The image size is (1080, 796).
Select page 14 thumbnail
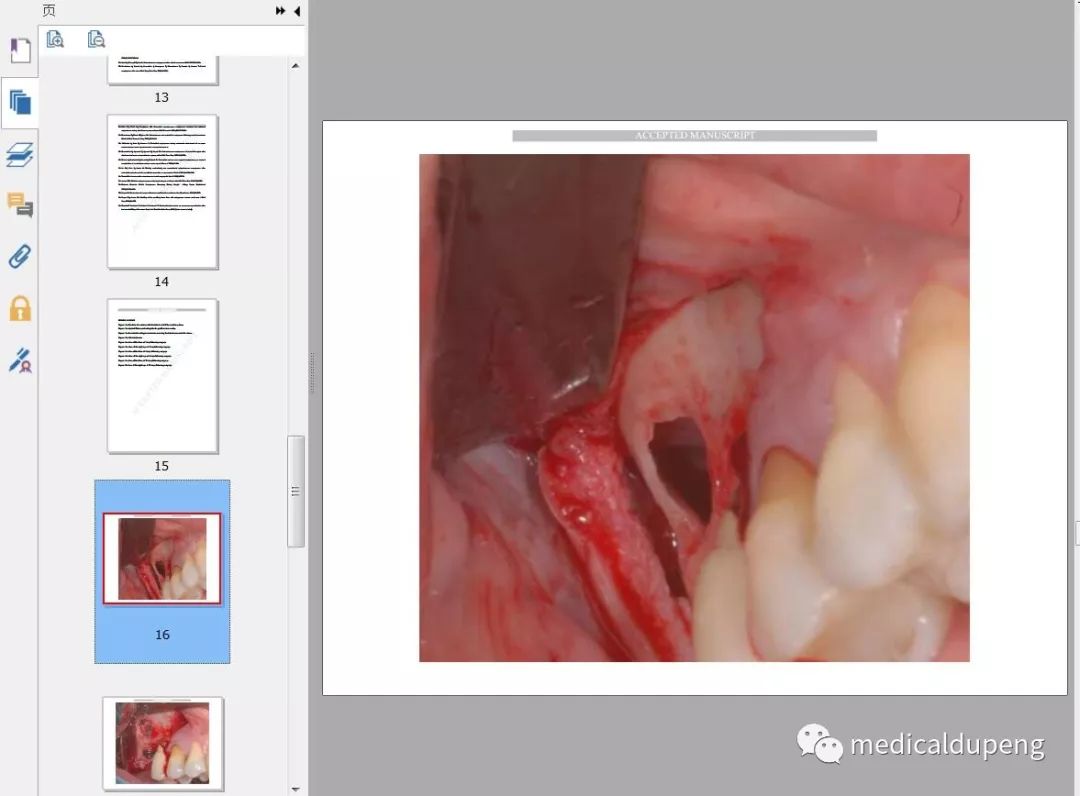(x=162, y=192)
